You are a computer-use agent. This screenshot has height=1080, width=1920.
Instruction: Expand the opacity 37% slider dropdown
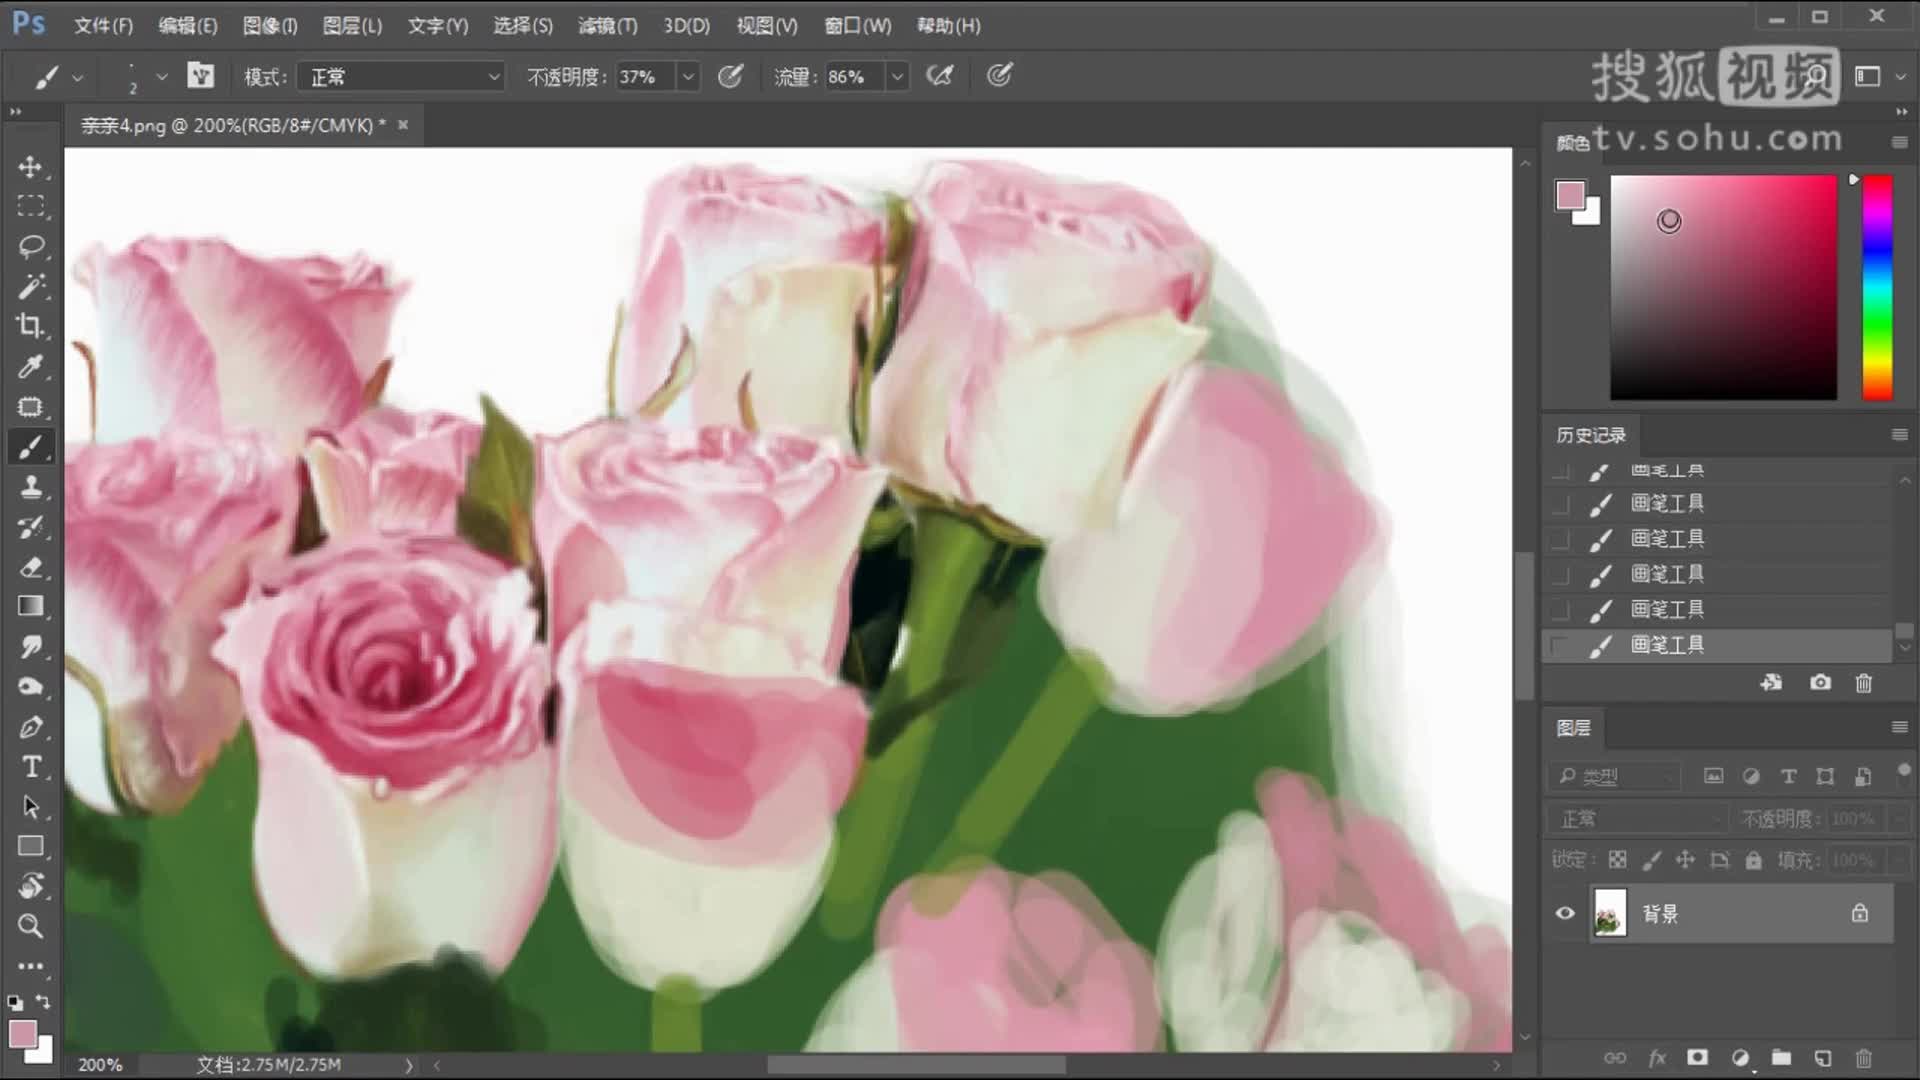coord(688,77)
